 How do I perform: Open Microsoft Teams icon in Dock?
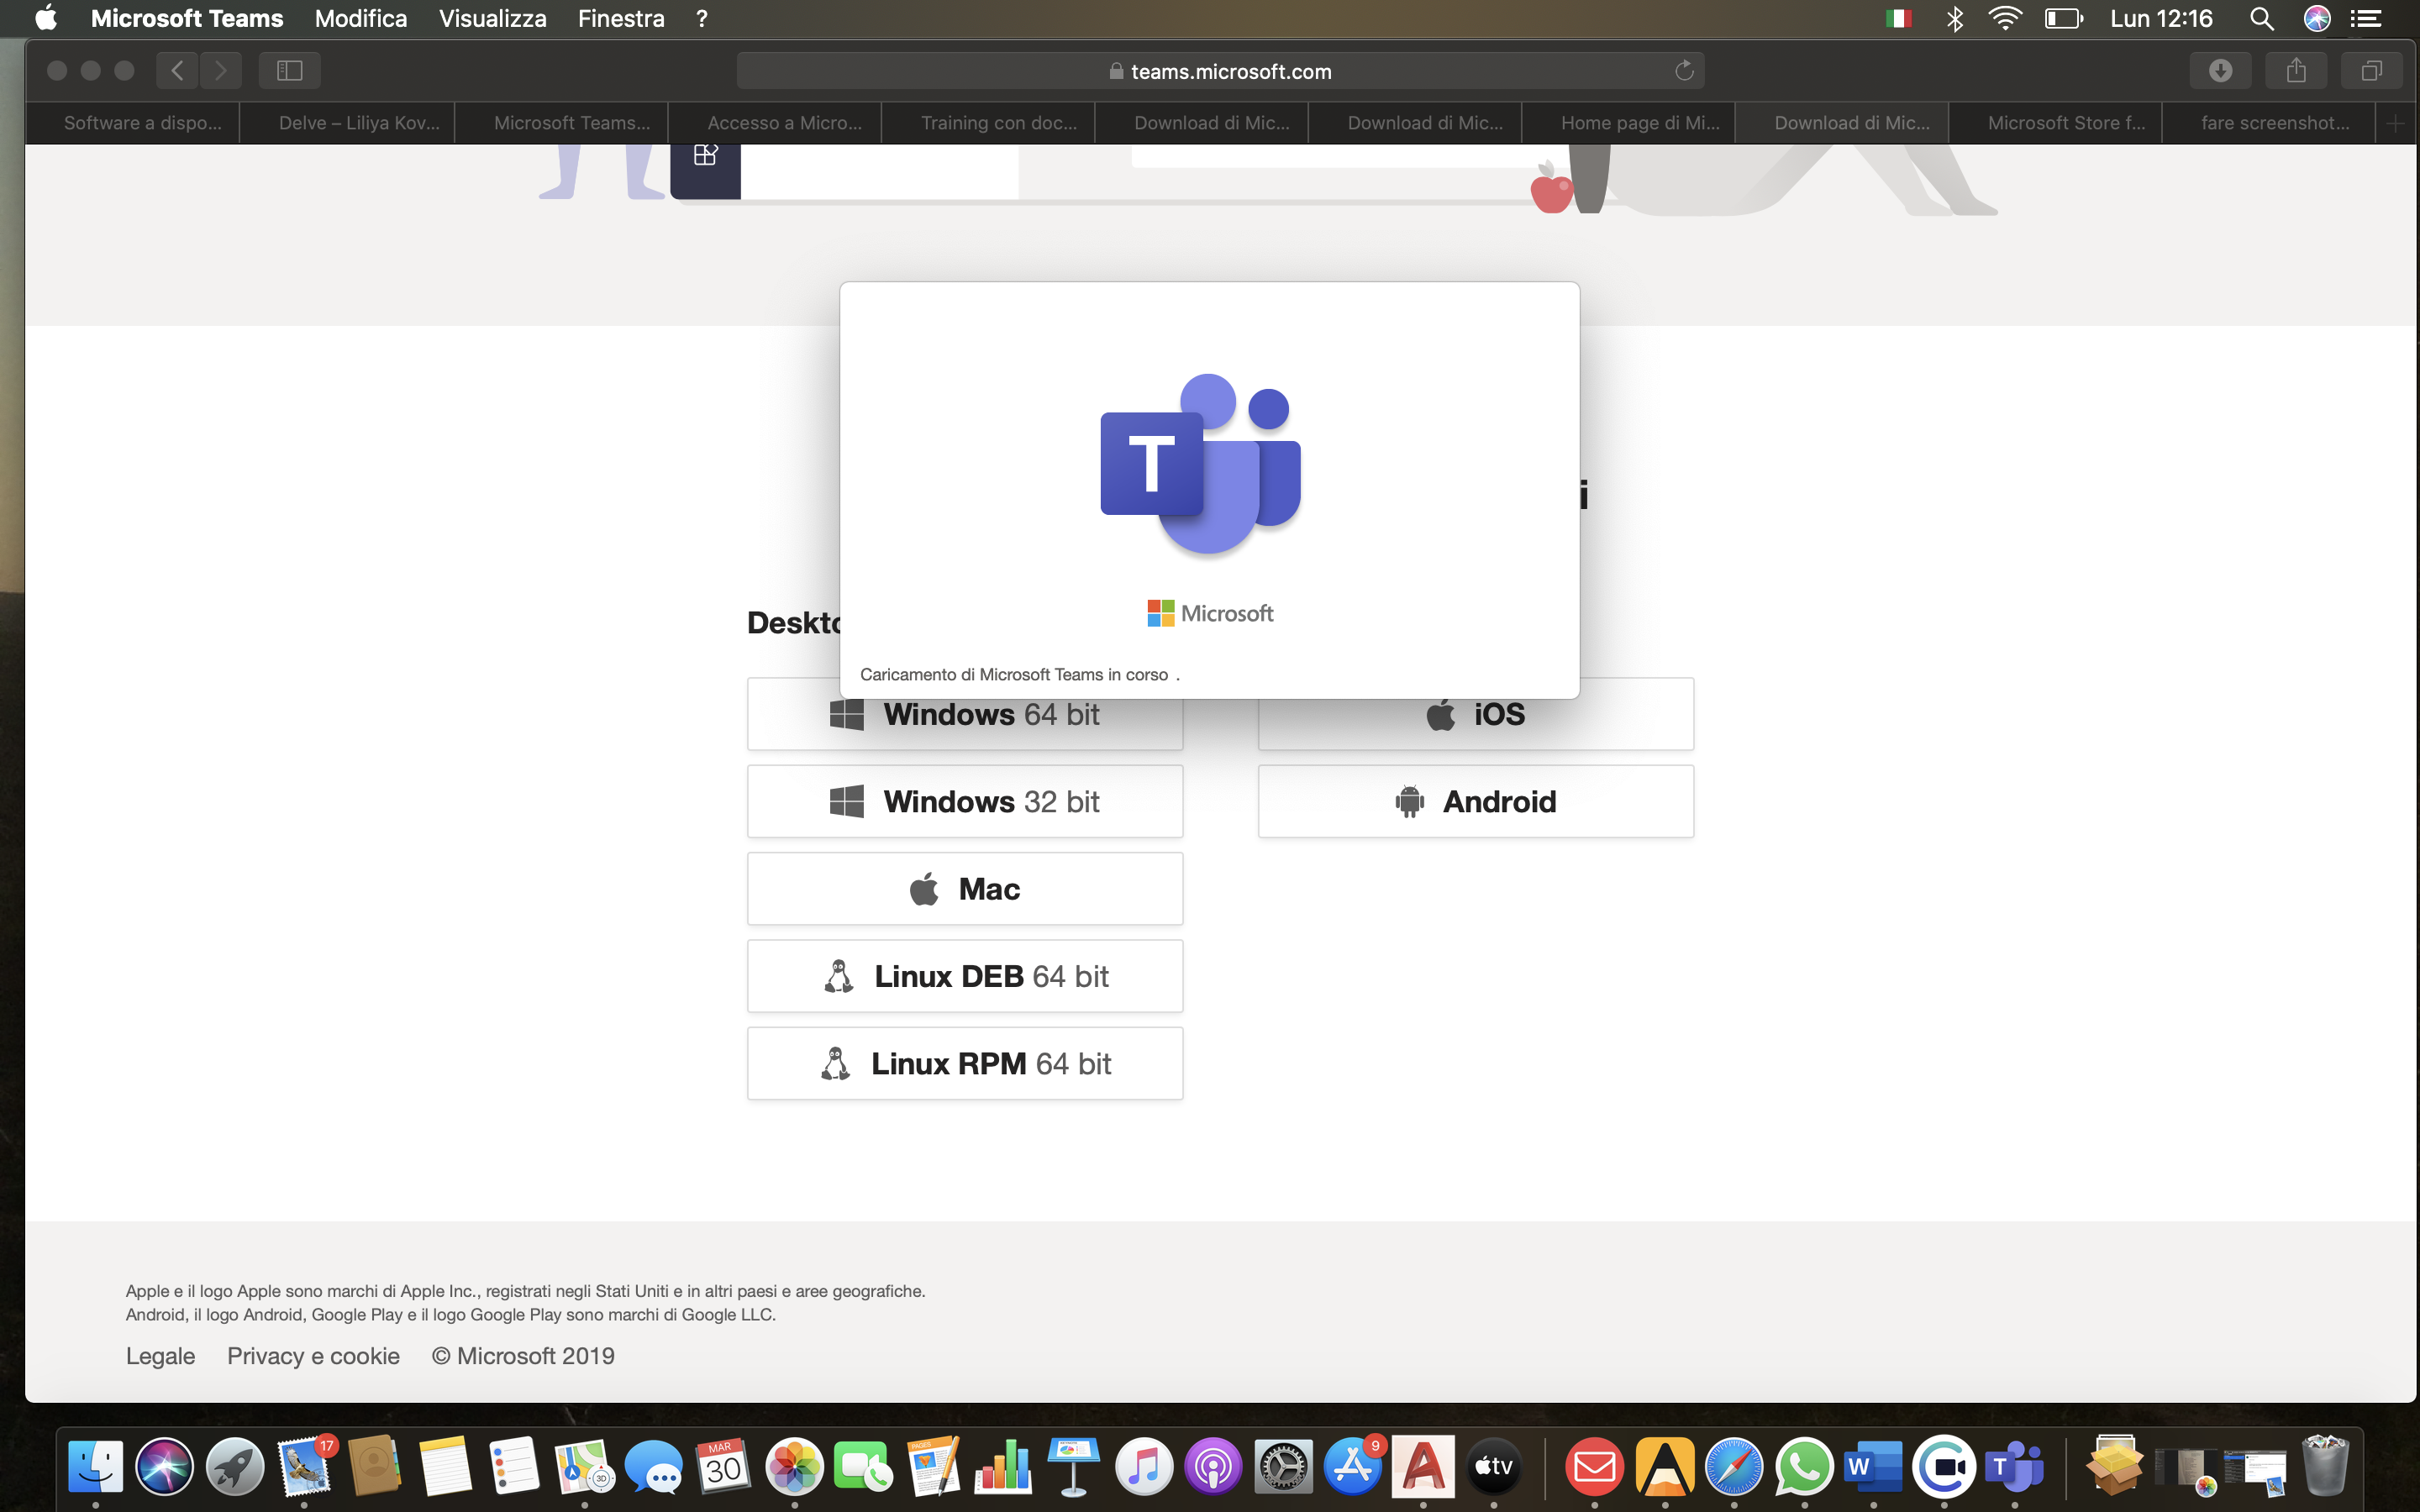click(x=2014, y=1467)
